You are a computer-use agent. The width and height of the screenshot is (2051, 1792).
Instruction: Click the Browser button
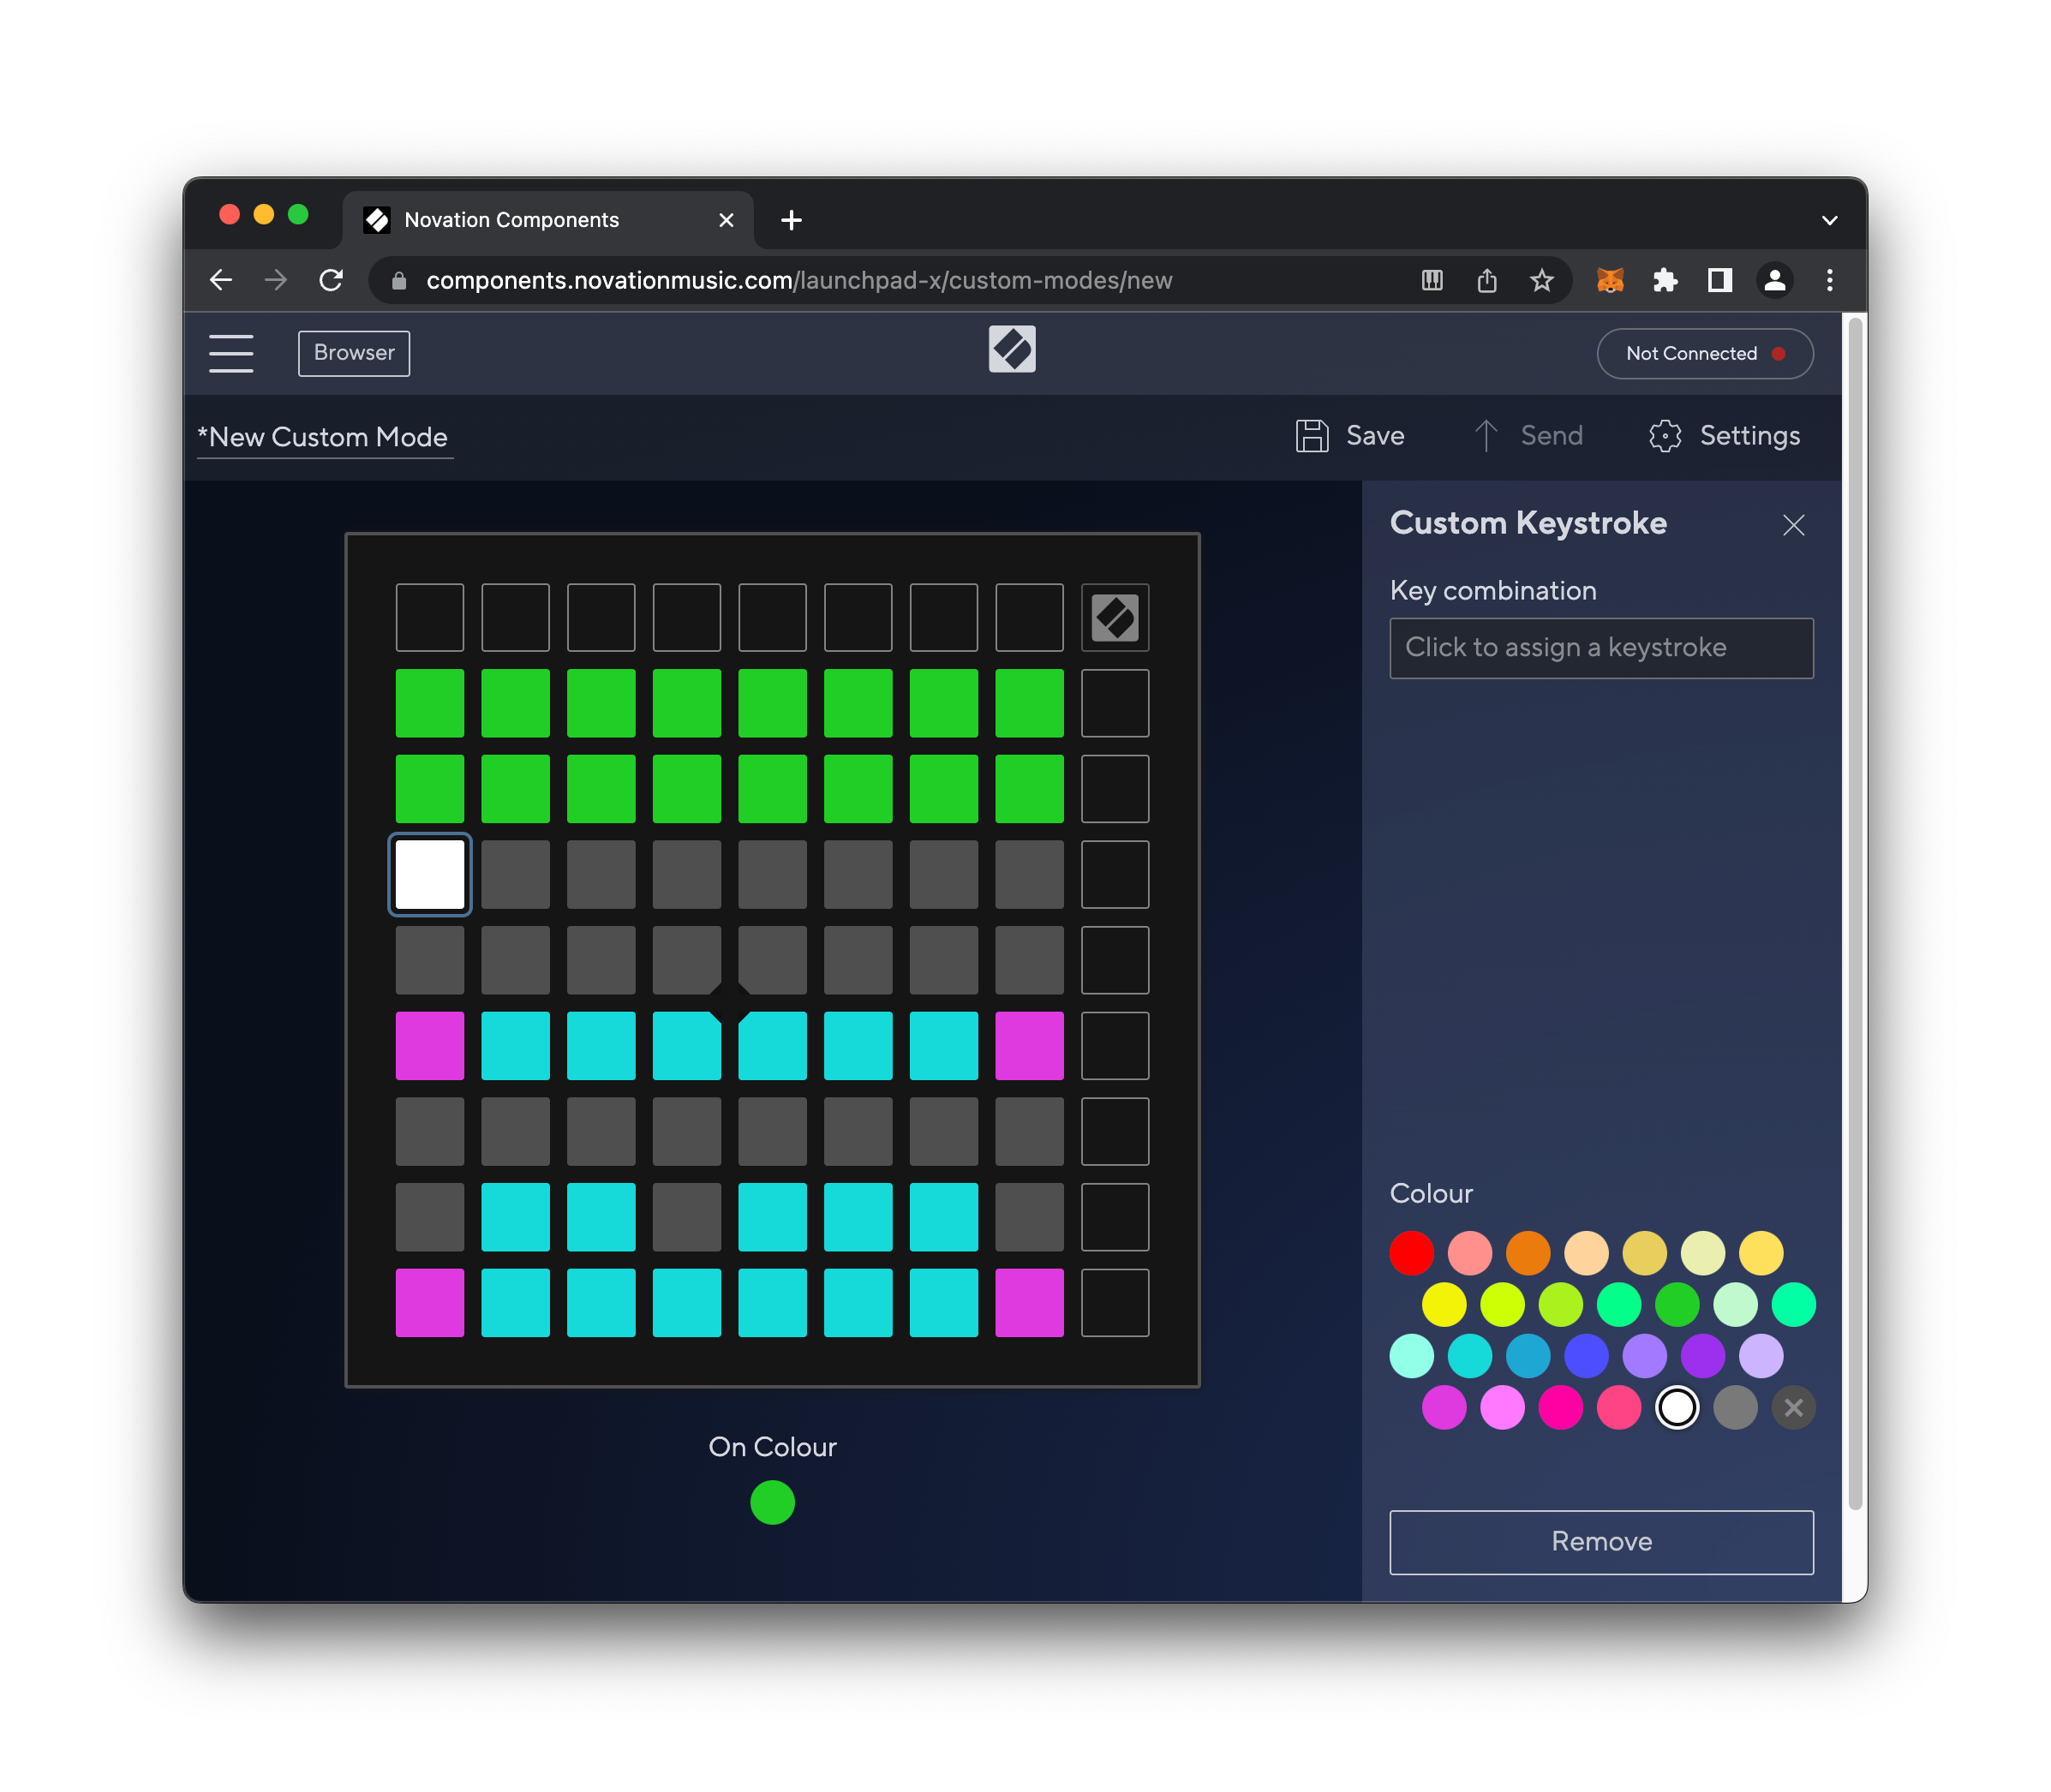pos(353,353)
